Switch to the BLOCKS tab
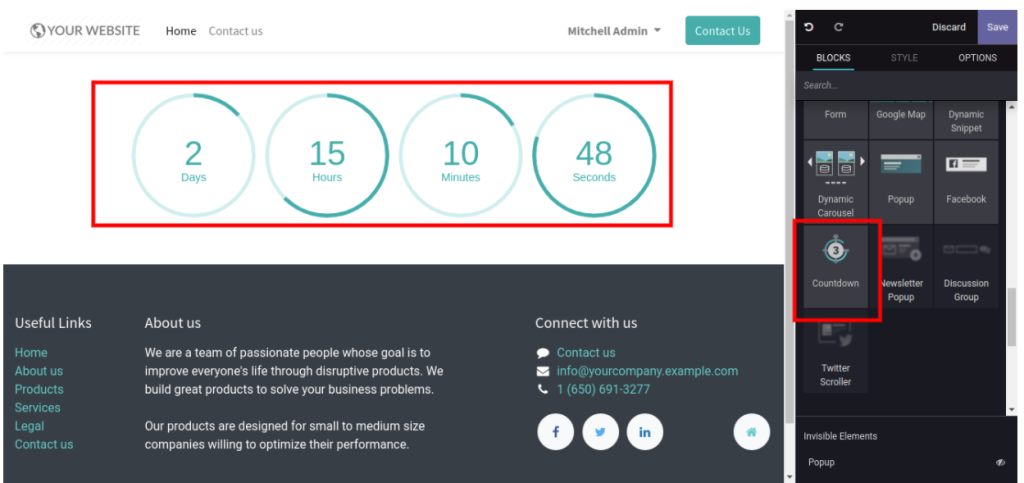Screen dimensions: 1024x483 pos(833,57)
